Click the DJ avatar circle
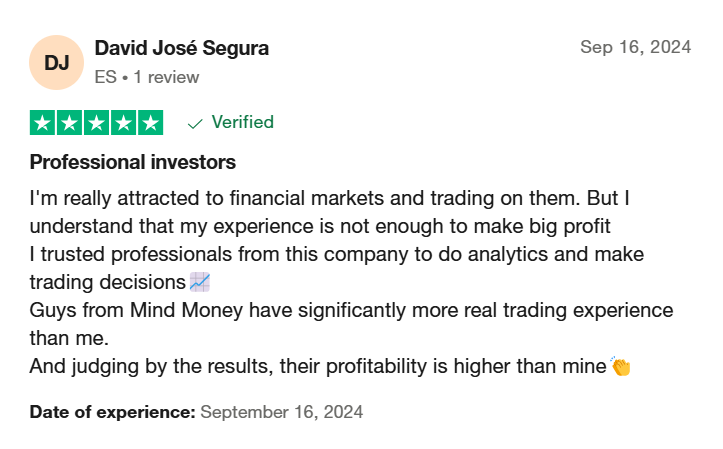 click(56, 62)
